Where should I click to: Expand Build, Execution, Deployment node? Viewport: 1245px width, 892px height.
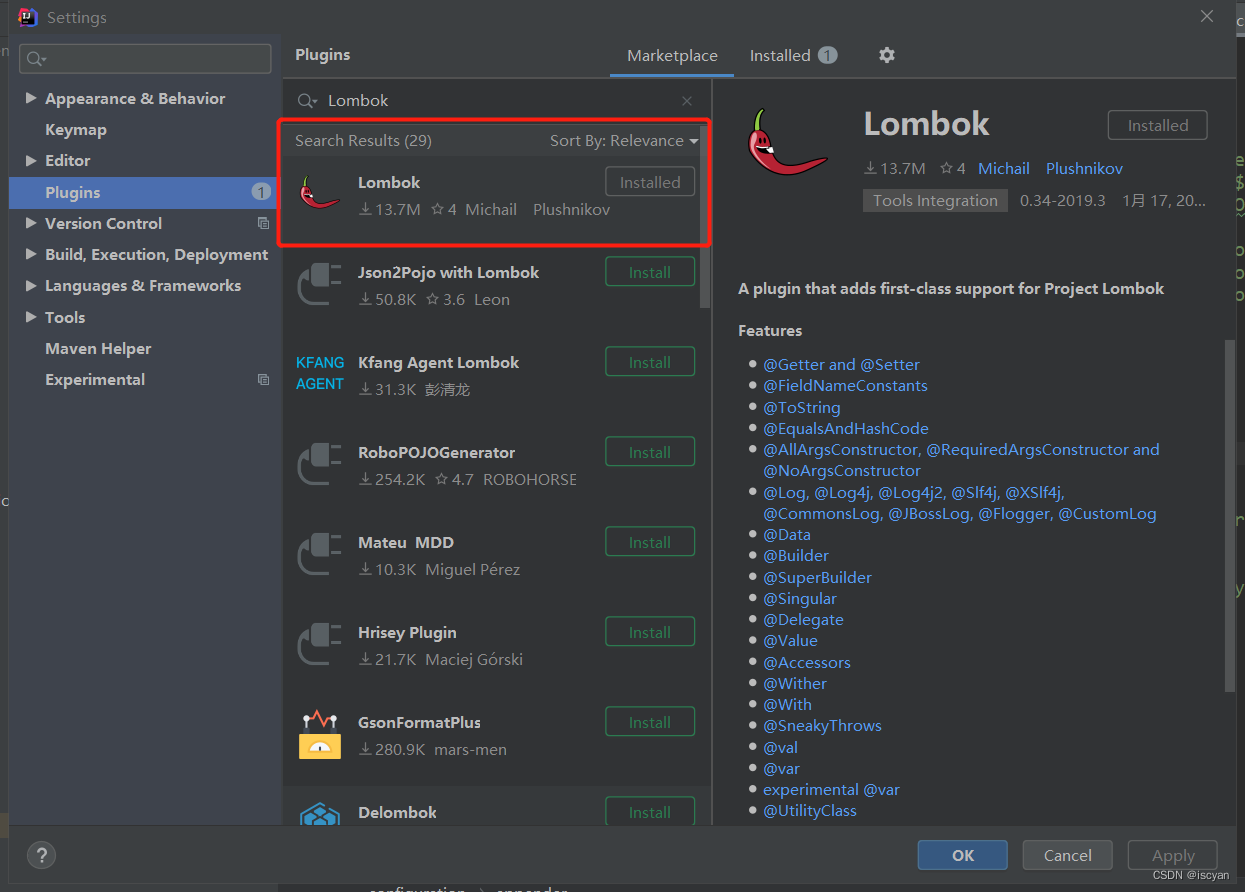point(31,254)
